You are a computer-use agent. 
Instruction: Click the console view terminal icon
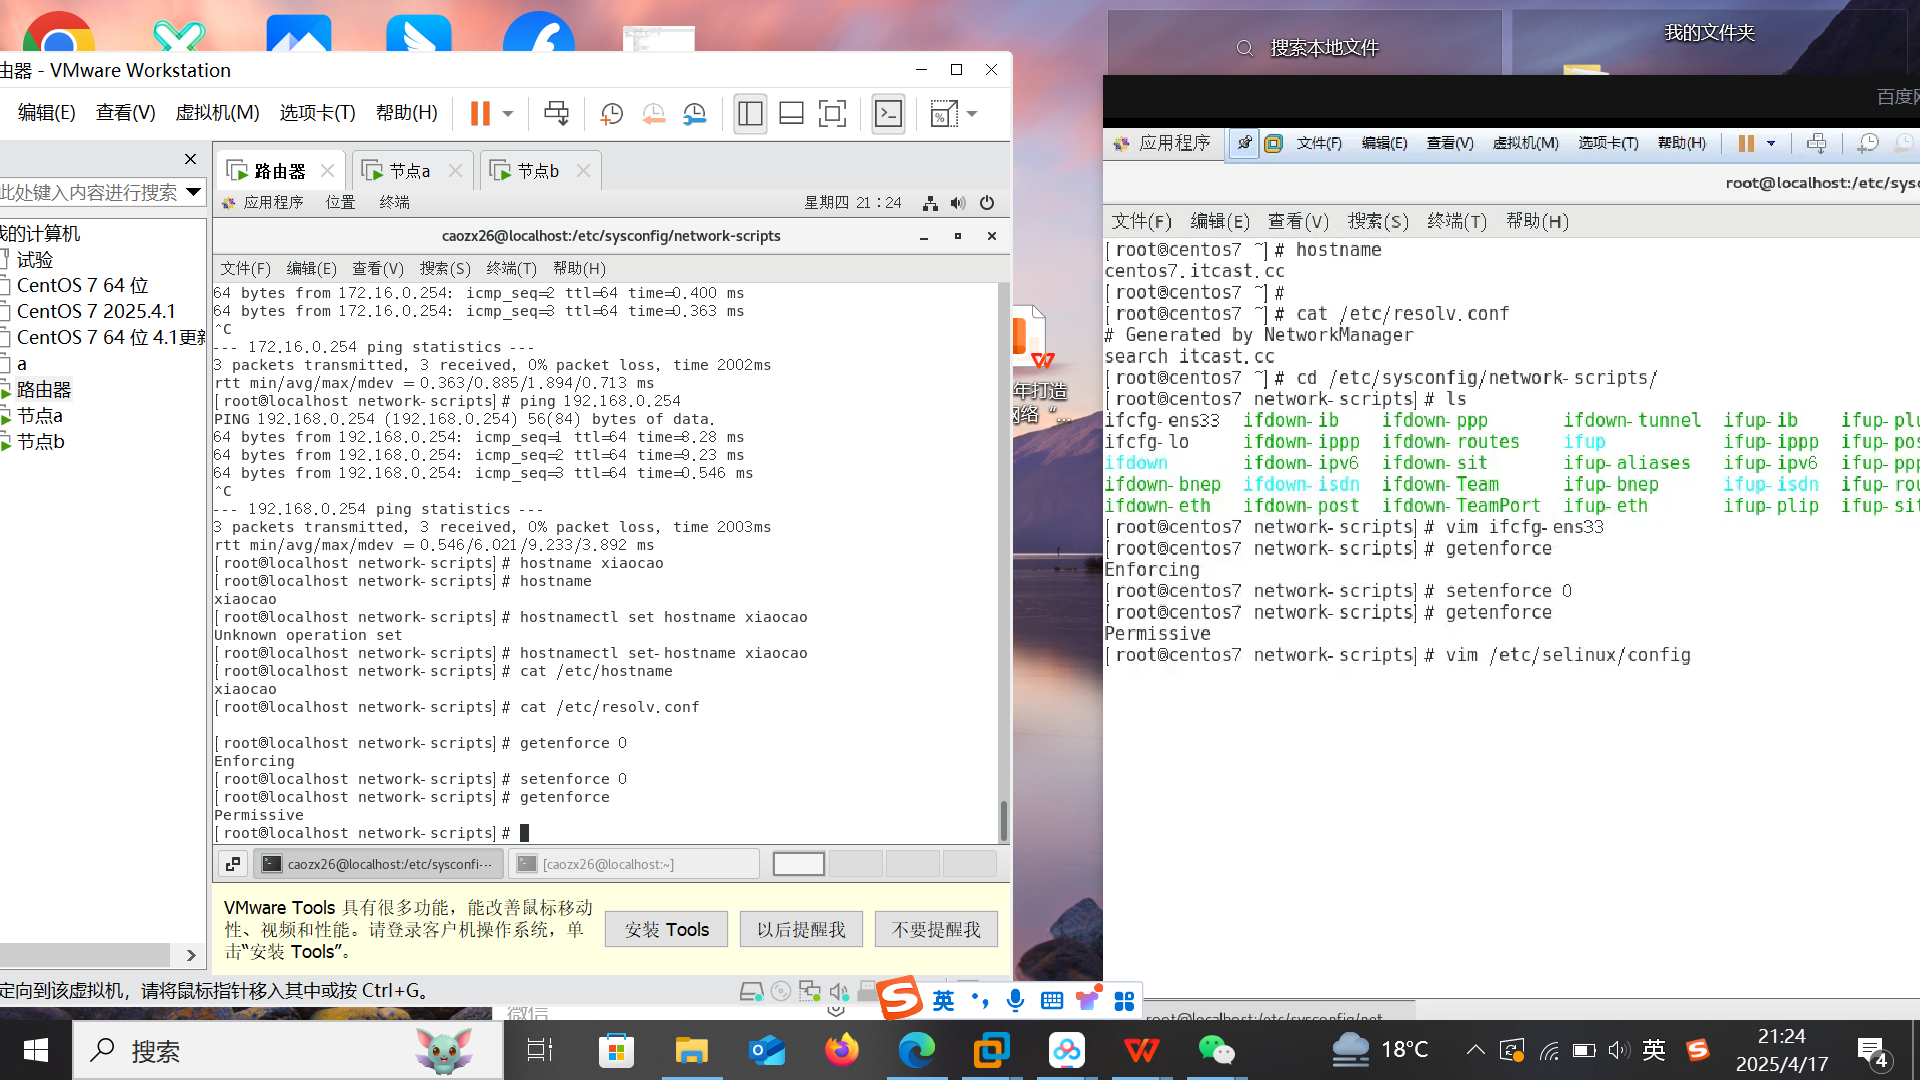[x=888, y=113]
